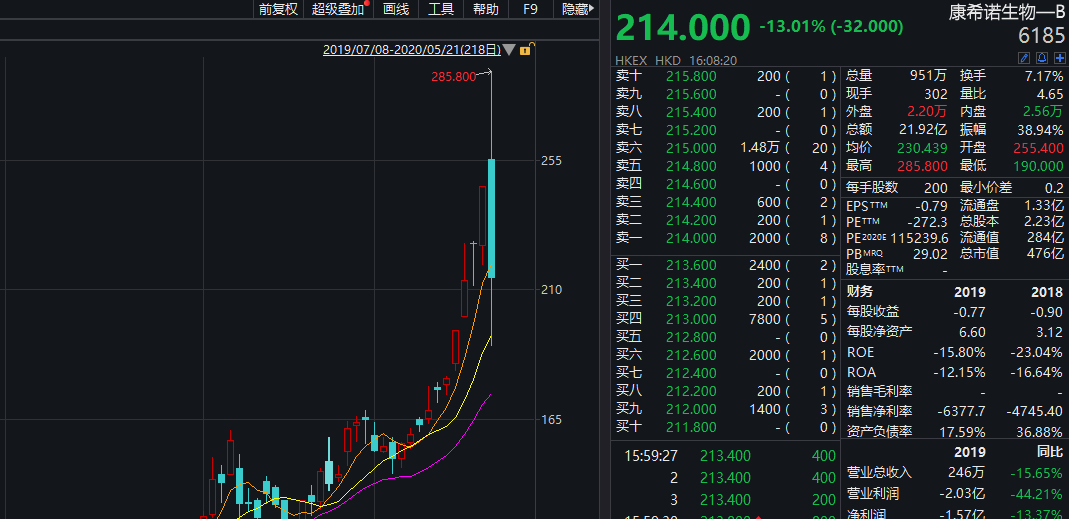Viewport: 1069px width, 519px height.
Task: Click the 最低 value 190.000
Action: [1038, 166]
